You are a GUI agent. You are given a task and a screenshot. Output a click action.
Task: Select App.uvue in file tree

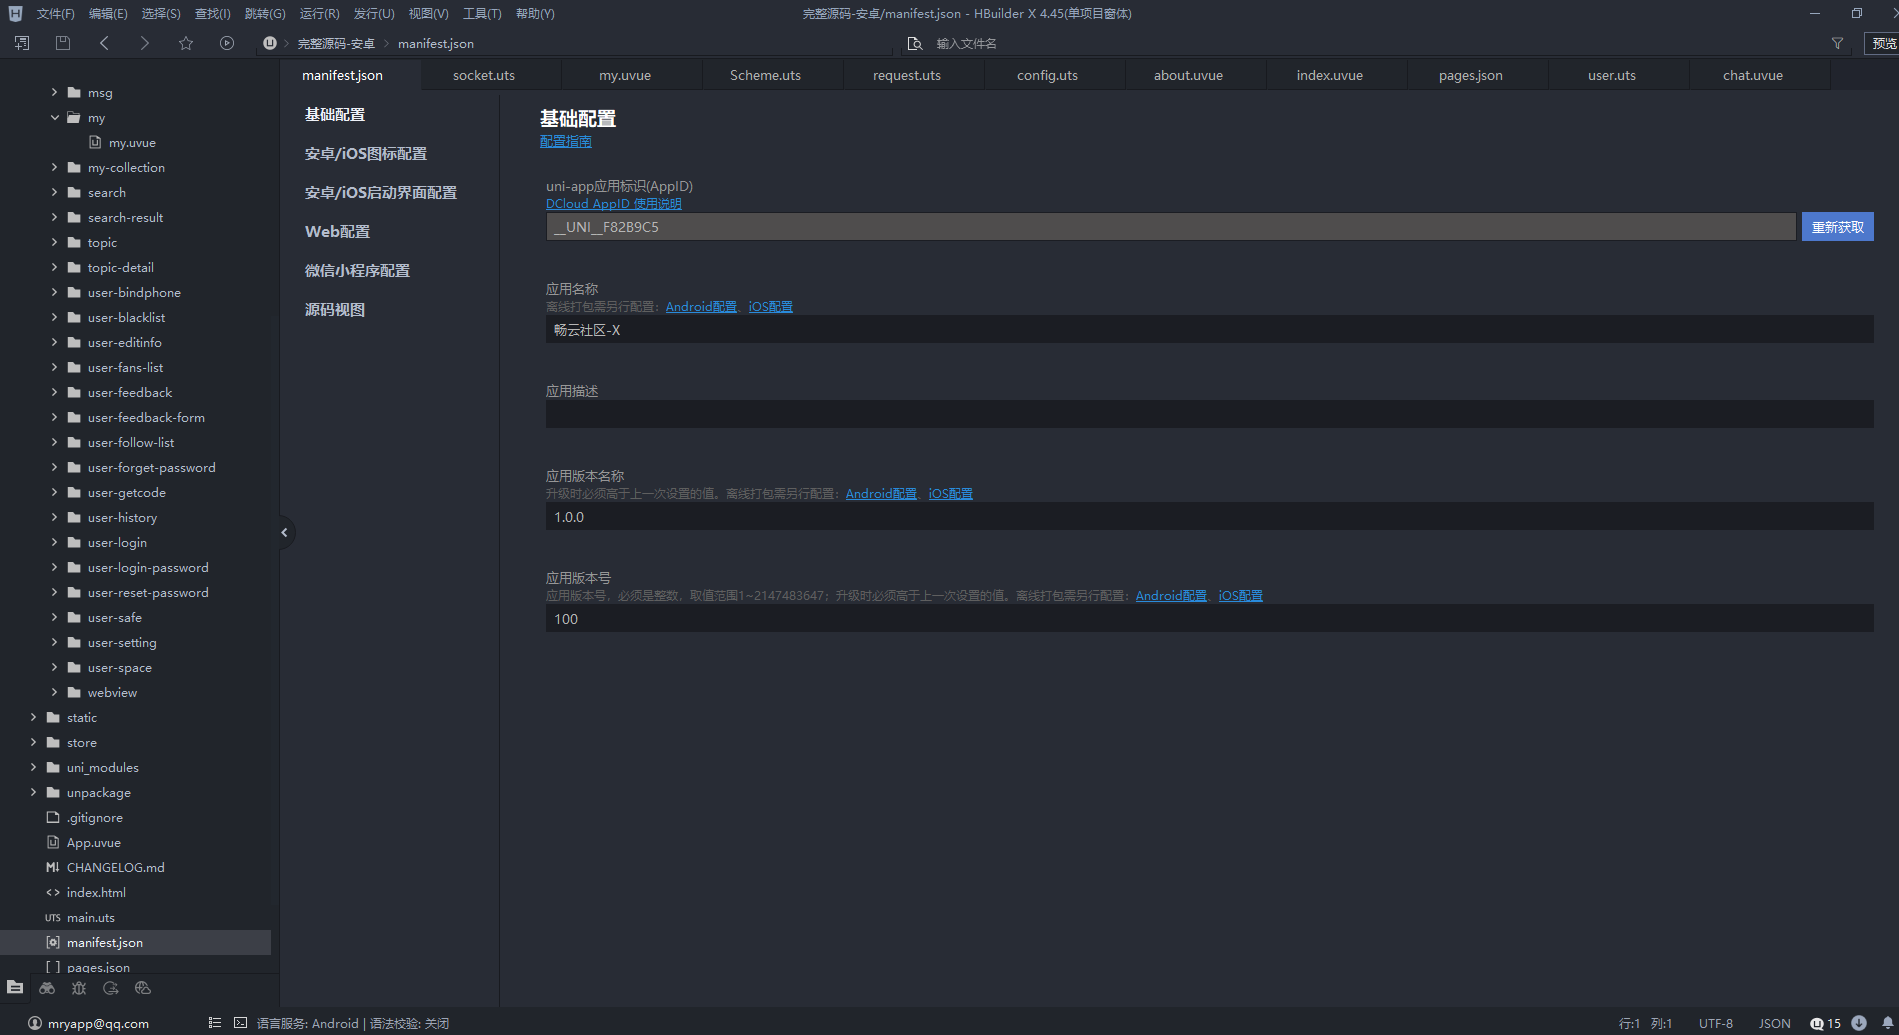click(x=93, y=842)
